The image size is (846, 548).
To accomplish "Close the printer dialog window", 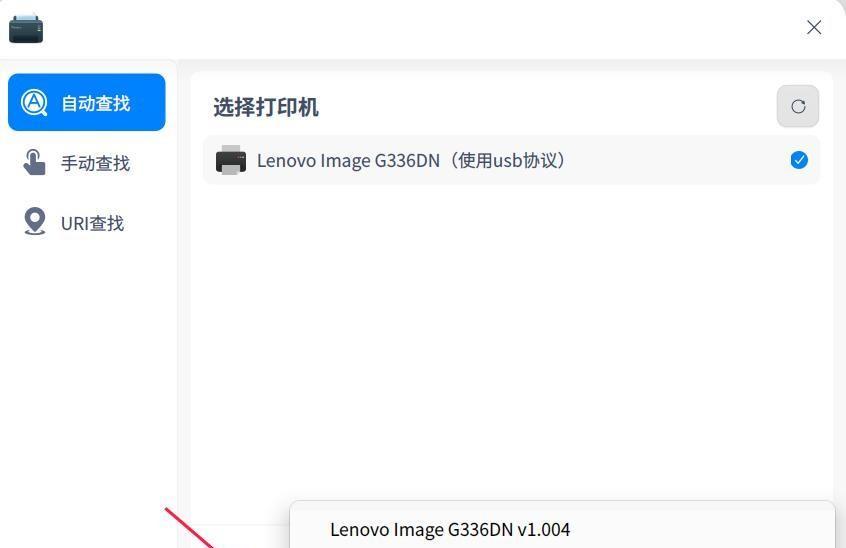I will click(814, 27).
